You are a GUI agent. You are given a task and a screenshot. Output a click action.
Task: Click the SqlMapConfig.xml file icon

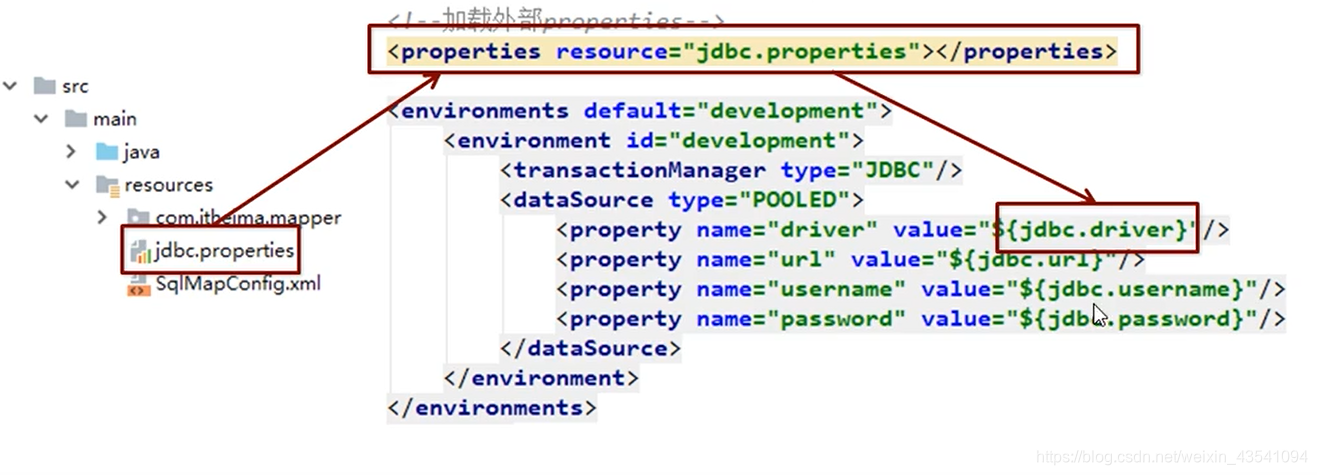(x=138, y=284)
